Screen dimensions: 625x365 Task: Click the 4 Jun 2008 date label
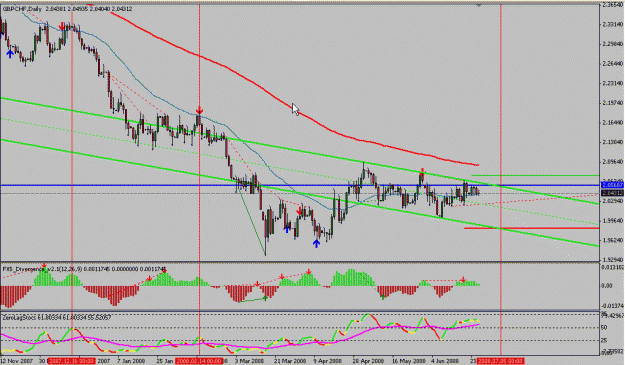click(x=446, y=361)
